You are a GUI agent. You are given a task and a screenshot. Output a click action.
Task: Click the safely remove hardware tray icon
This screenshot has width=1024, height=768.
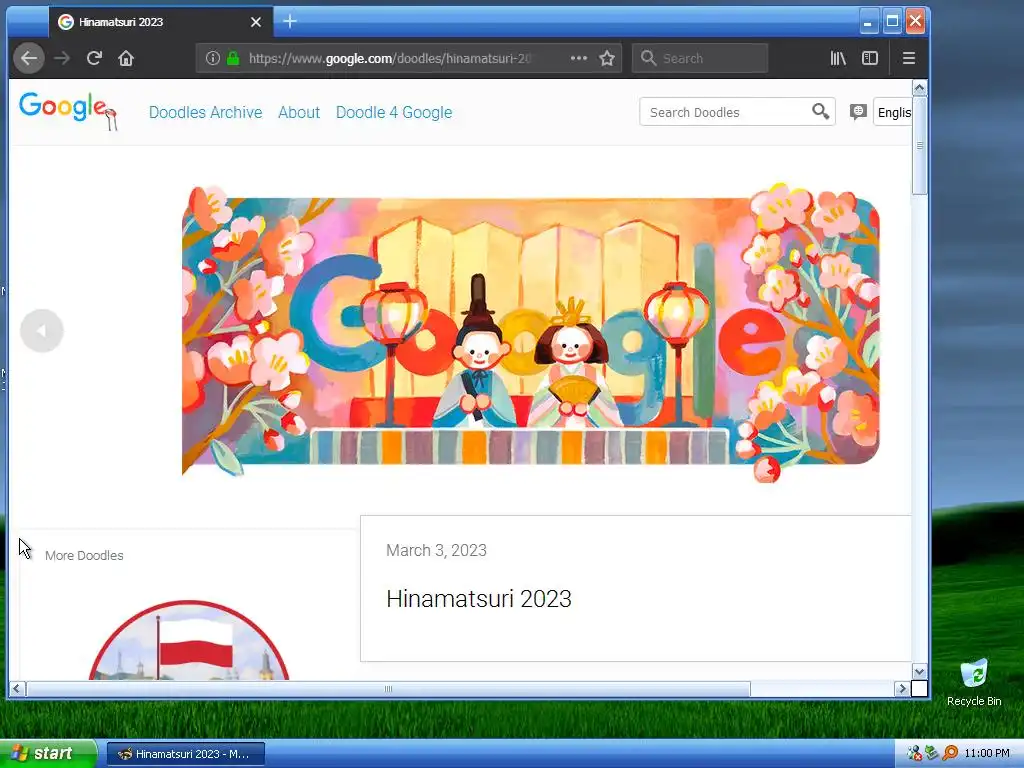point(932,754)
